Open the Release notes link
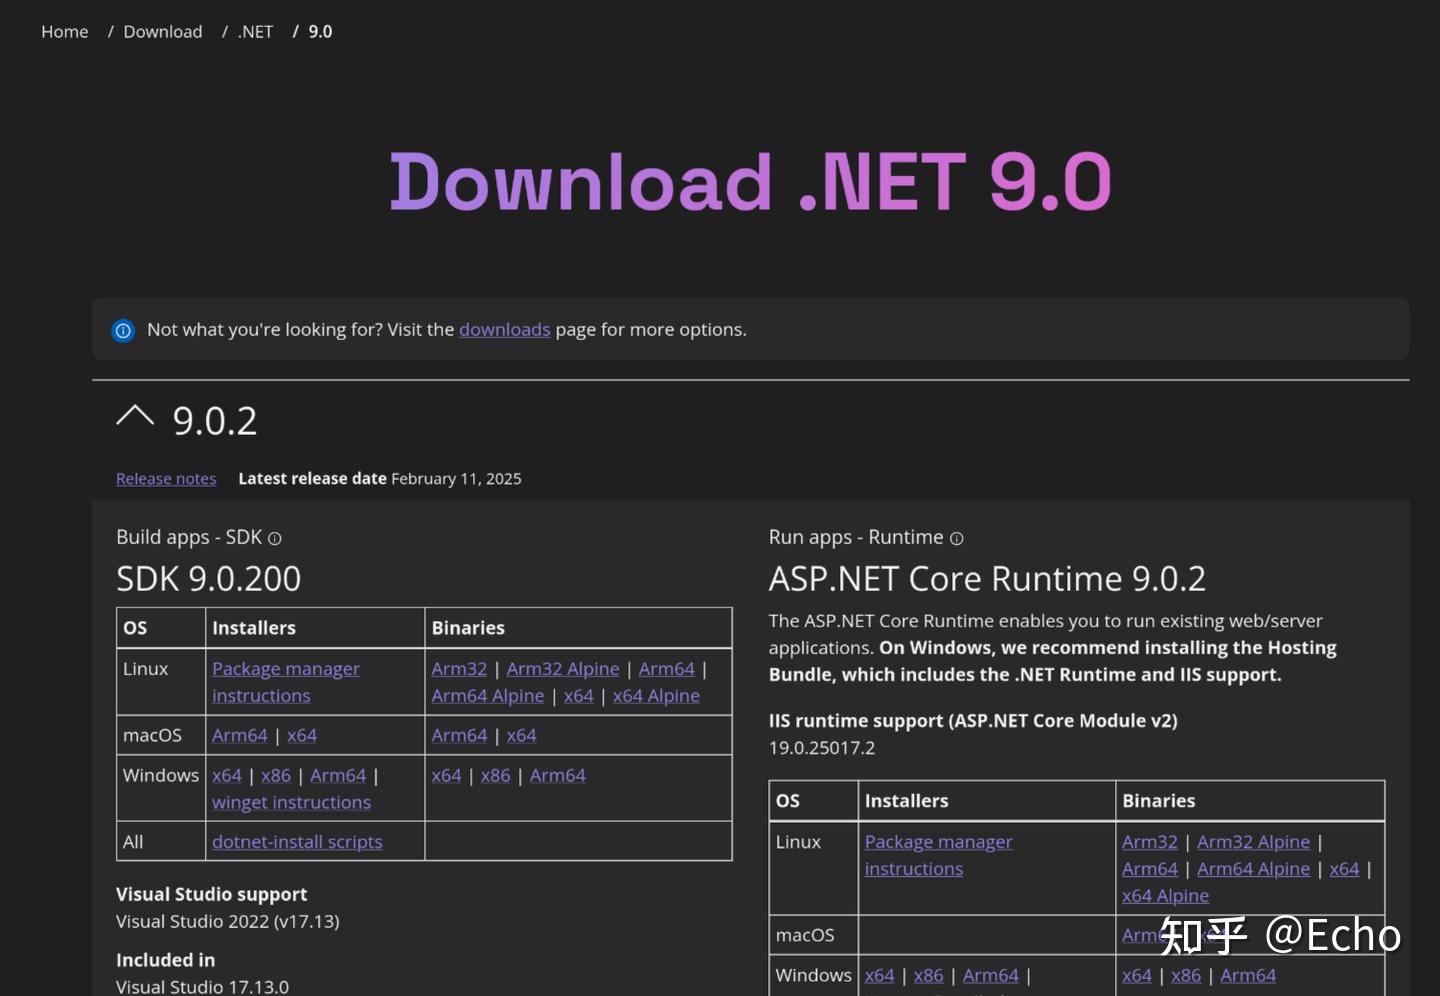Screen dimensions: 1440x996 point(166,479)
